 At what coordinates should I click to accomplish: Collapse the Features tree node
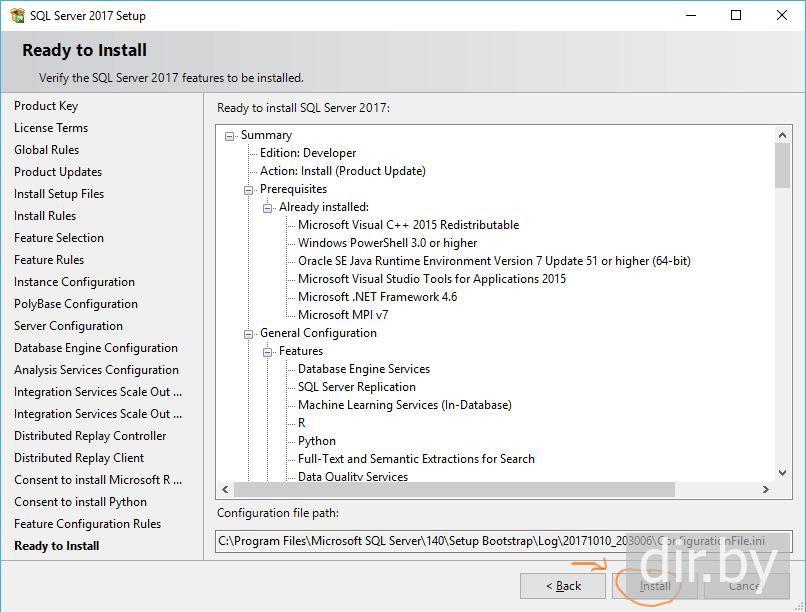pyautogui.click(x=268, y=351)
